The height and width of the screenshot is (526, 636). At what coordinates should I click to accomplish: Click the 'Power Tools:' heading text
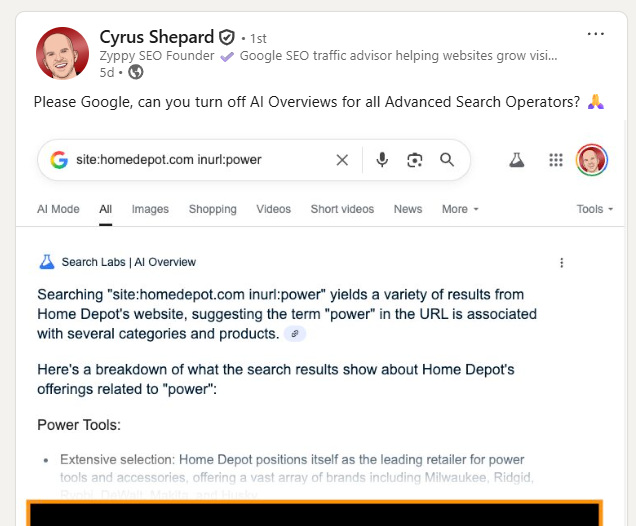click(x=79, y=425)
